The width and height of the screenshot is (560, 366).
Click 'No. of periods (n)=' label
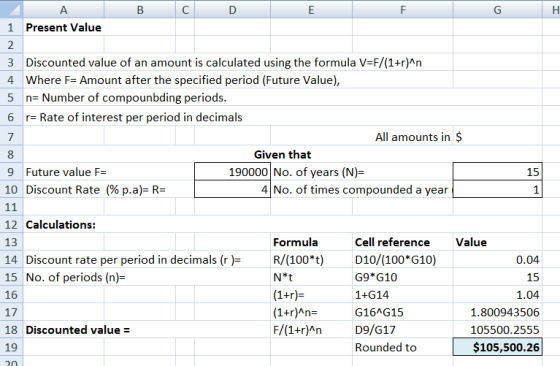[x=76, y=277]
